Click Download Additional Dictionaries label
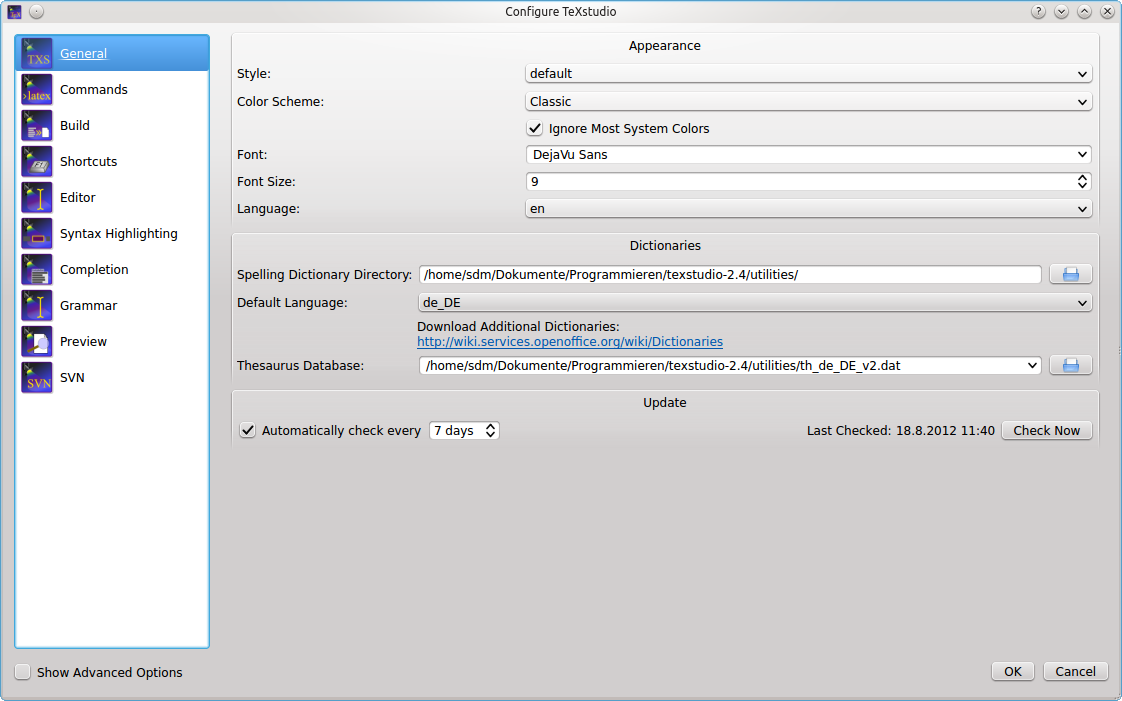 pyautogui.click(x=518, y=327)
